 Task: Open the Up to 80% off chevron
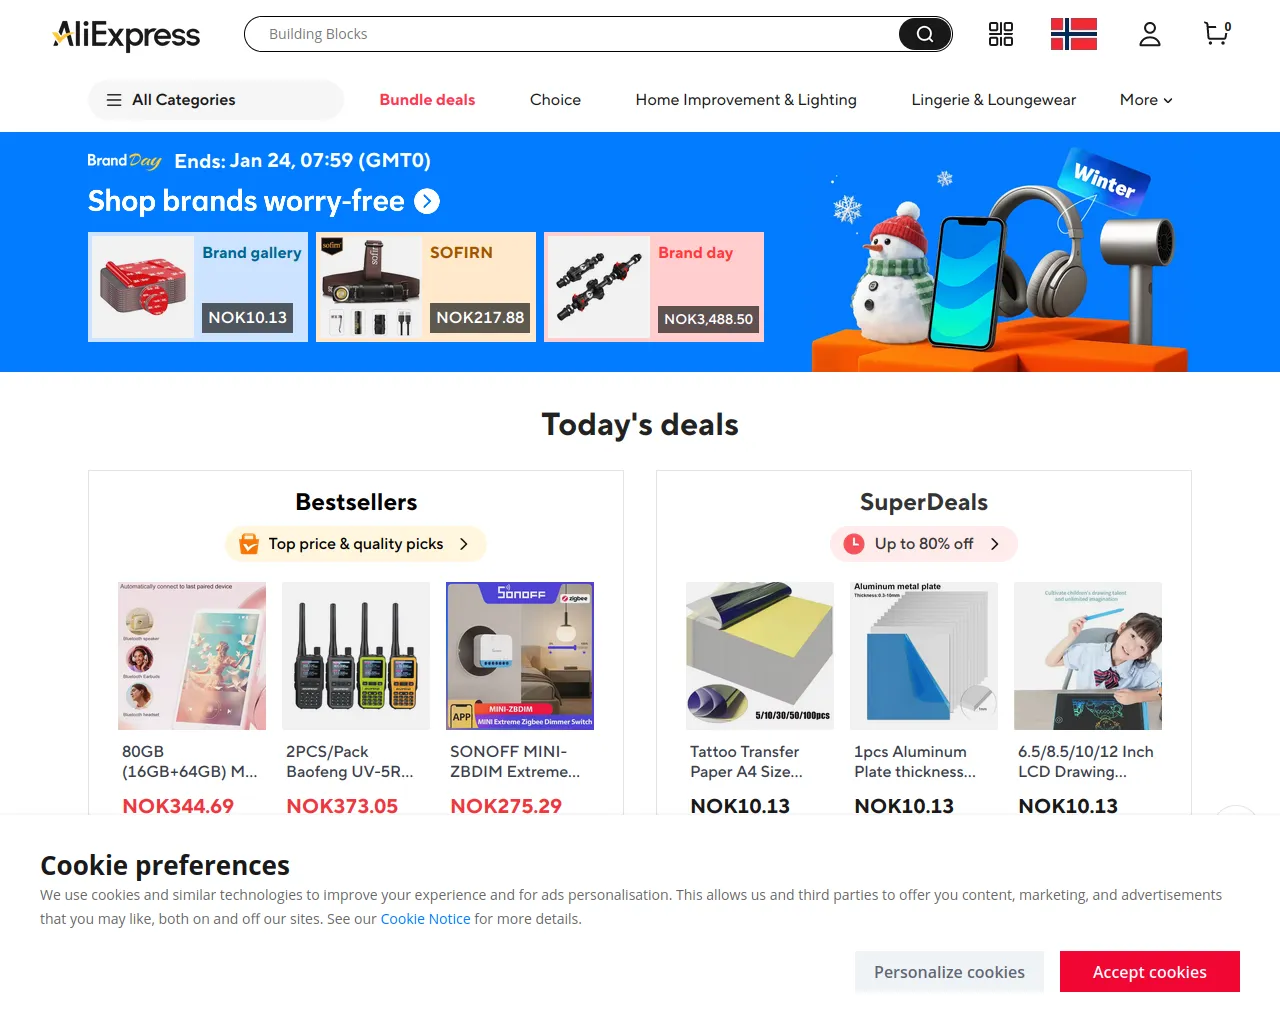[995, 544]
